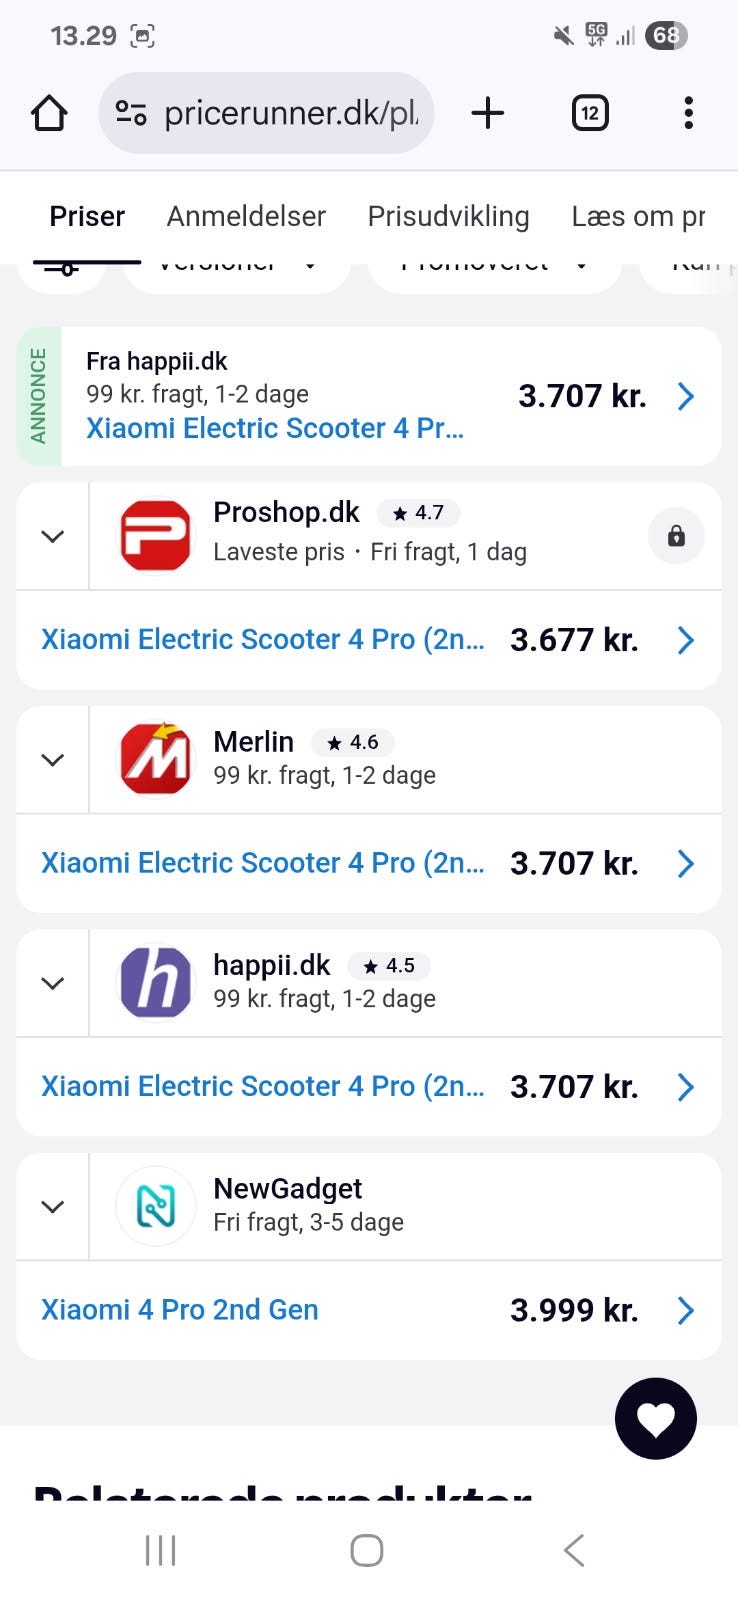Tap the Merlin store logo

(155, 760)
